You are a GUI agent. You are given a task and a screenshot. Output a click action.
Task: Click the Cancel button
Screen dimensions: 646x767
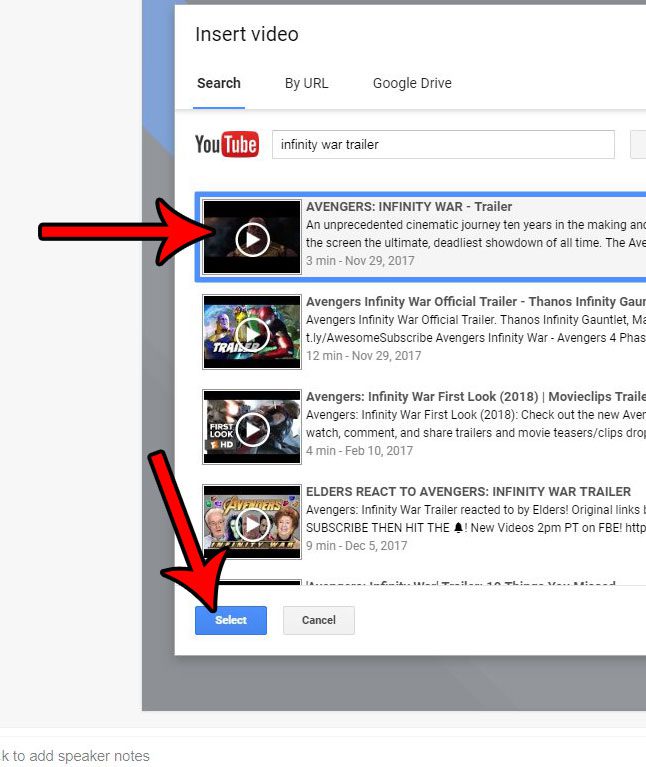318,620
